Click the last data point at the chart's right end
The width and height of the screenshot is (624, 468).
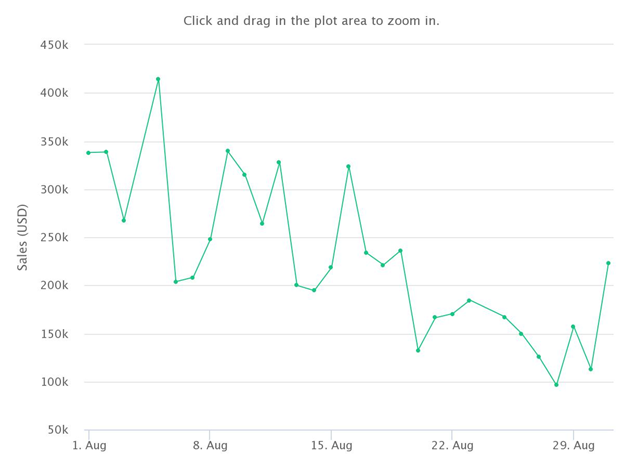[x=608, y=263]
